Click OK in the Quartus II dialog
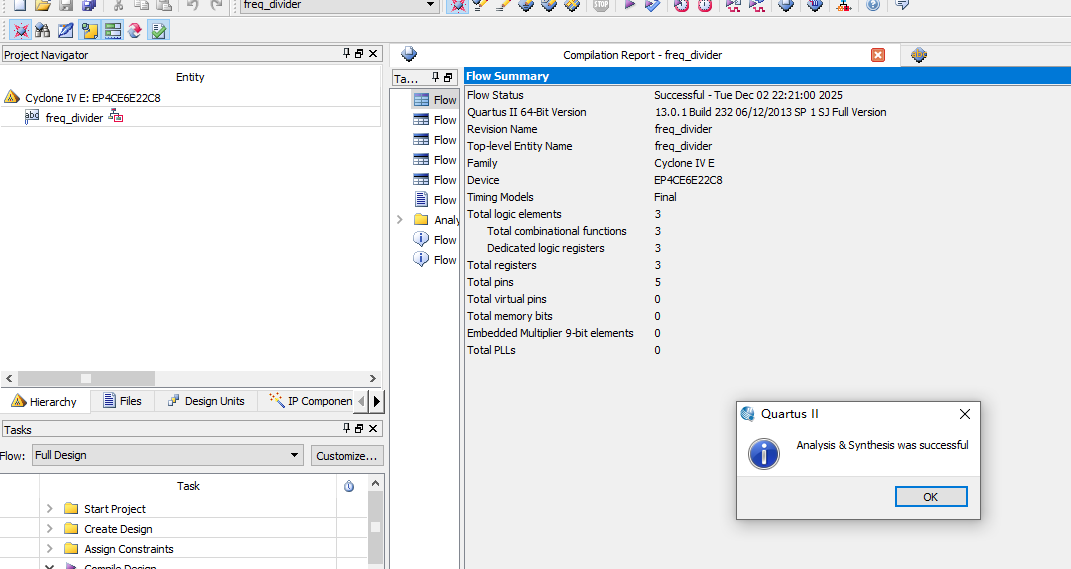 [x=931, y=497]
